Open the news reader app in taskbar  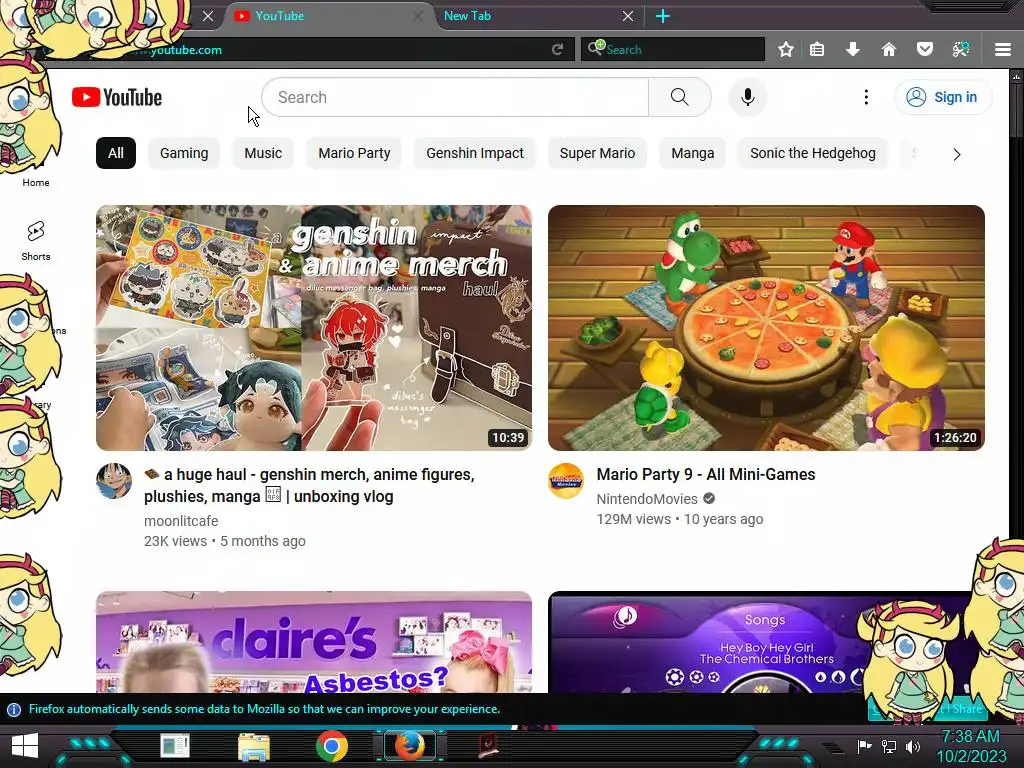coord(175,746)
